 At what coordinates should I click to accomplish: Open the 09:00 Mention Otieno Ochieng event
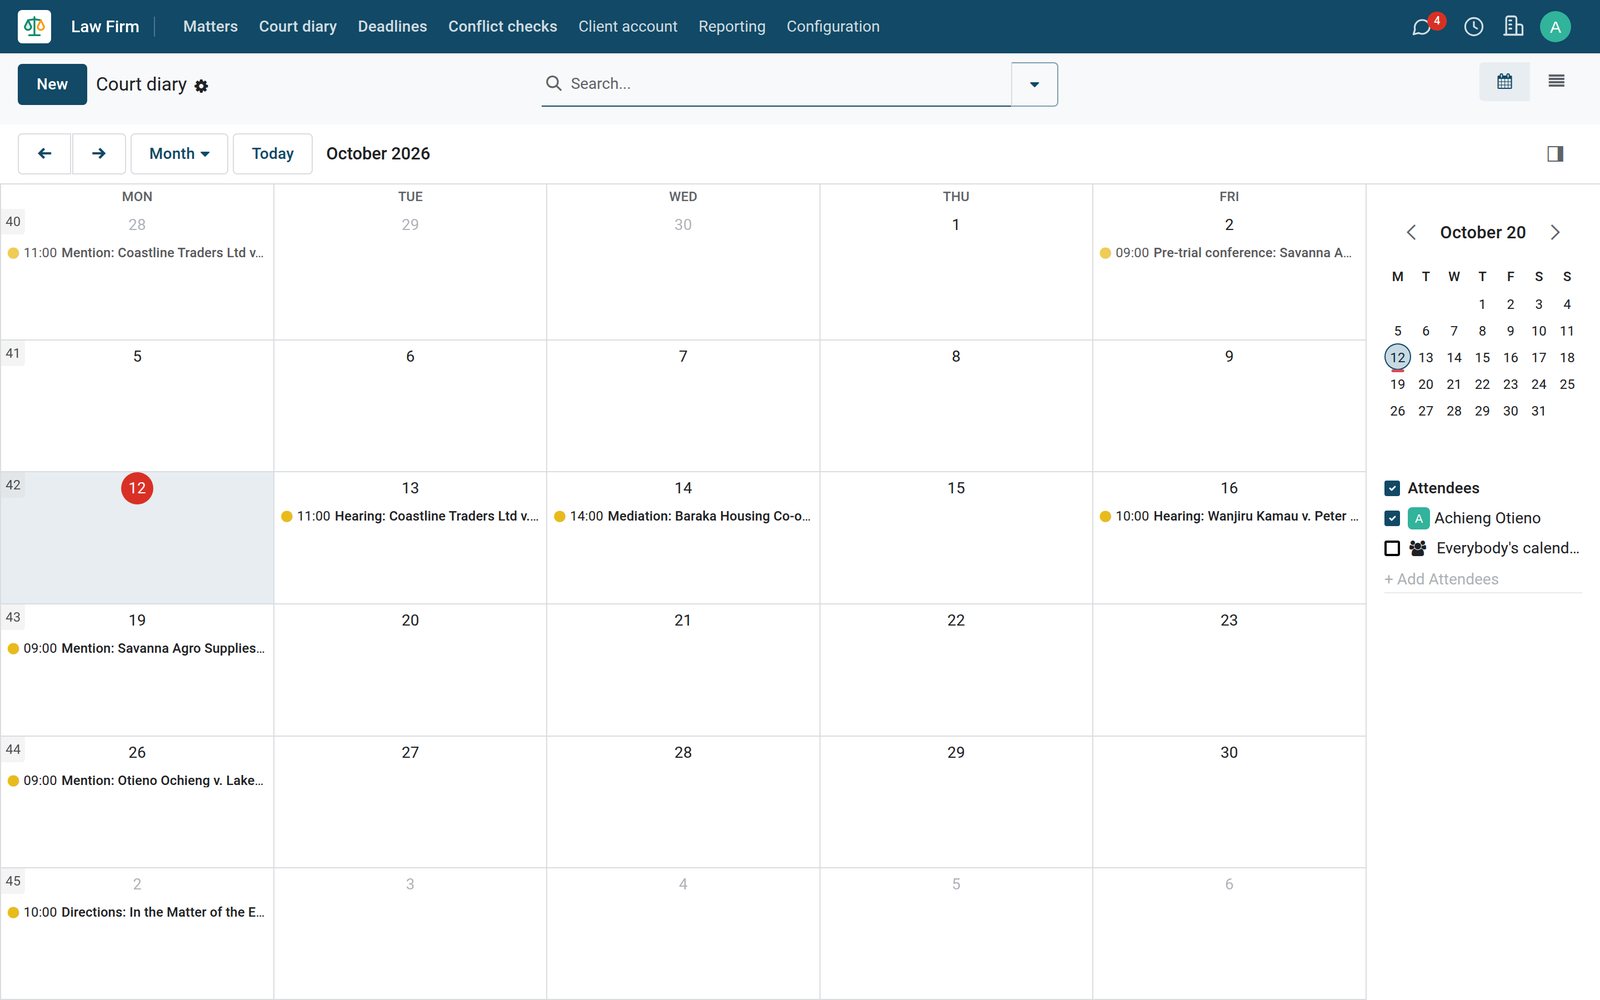tap(137, 780)
